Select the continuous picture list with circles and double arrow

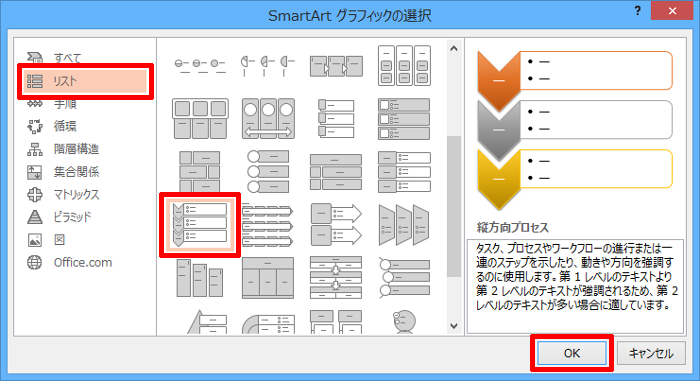pos(268,118)
